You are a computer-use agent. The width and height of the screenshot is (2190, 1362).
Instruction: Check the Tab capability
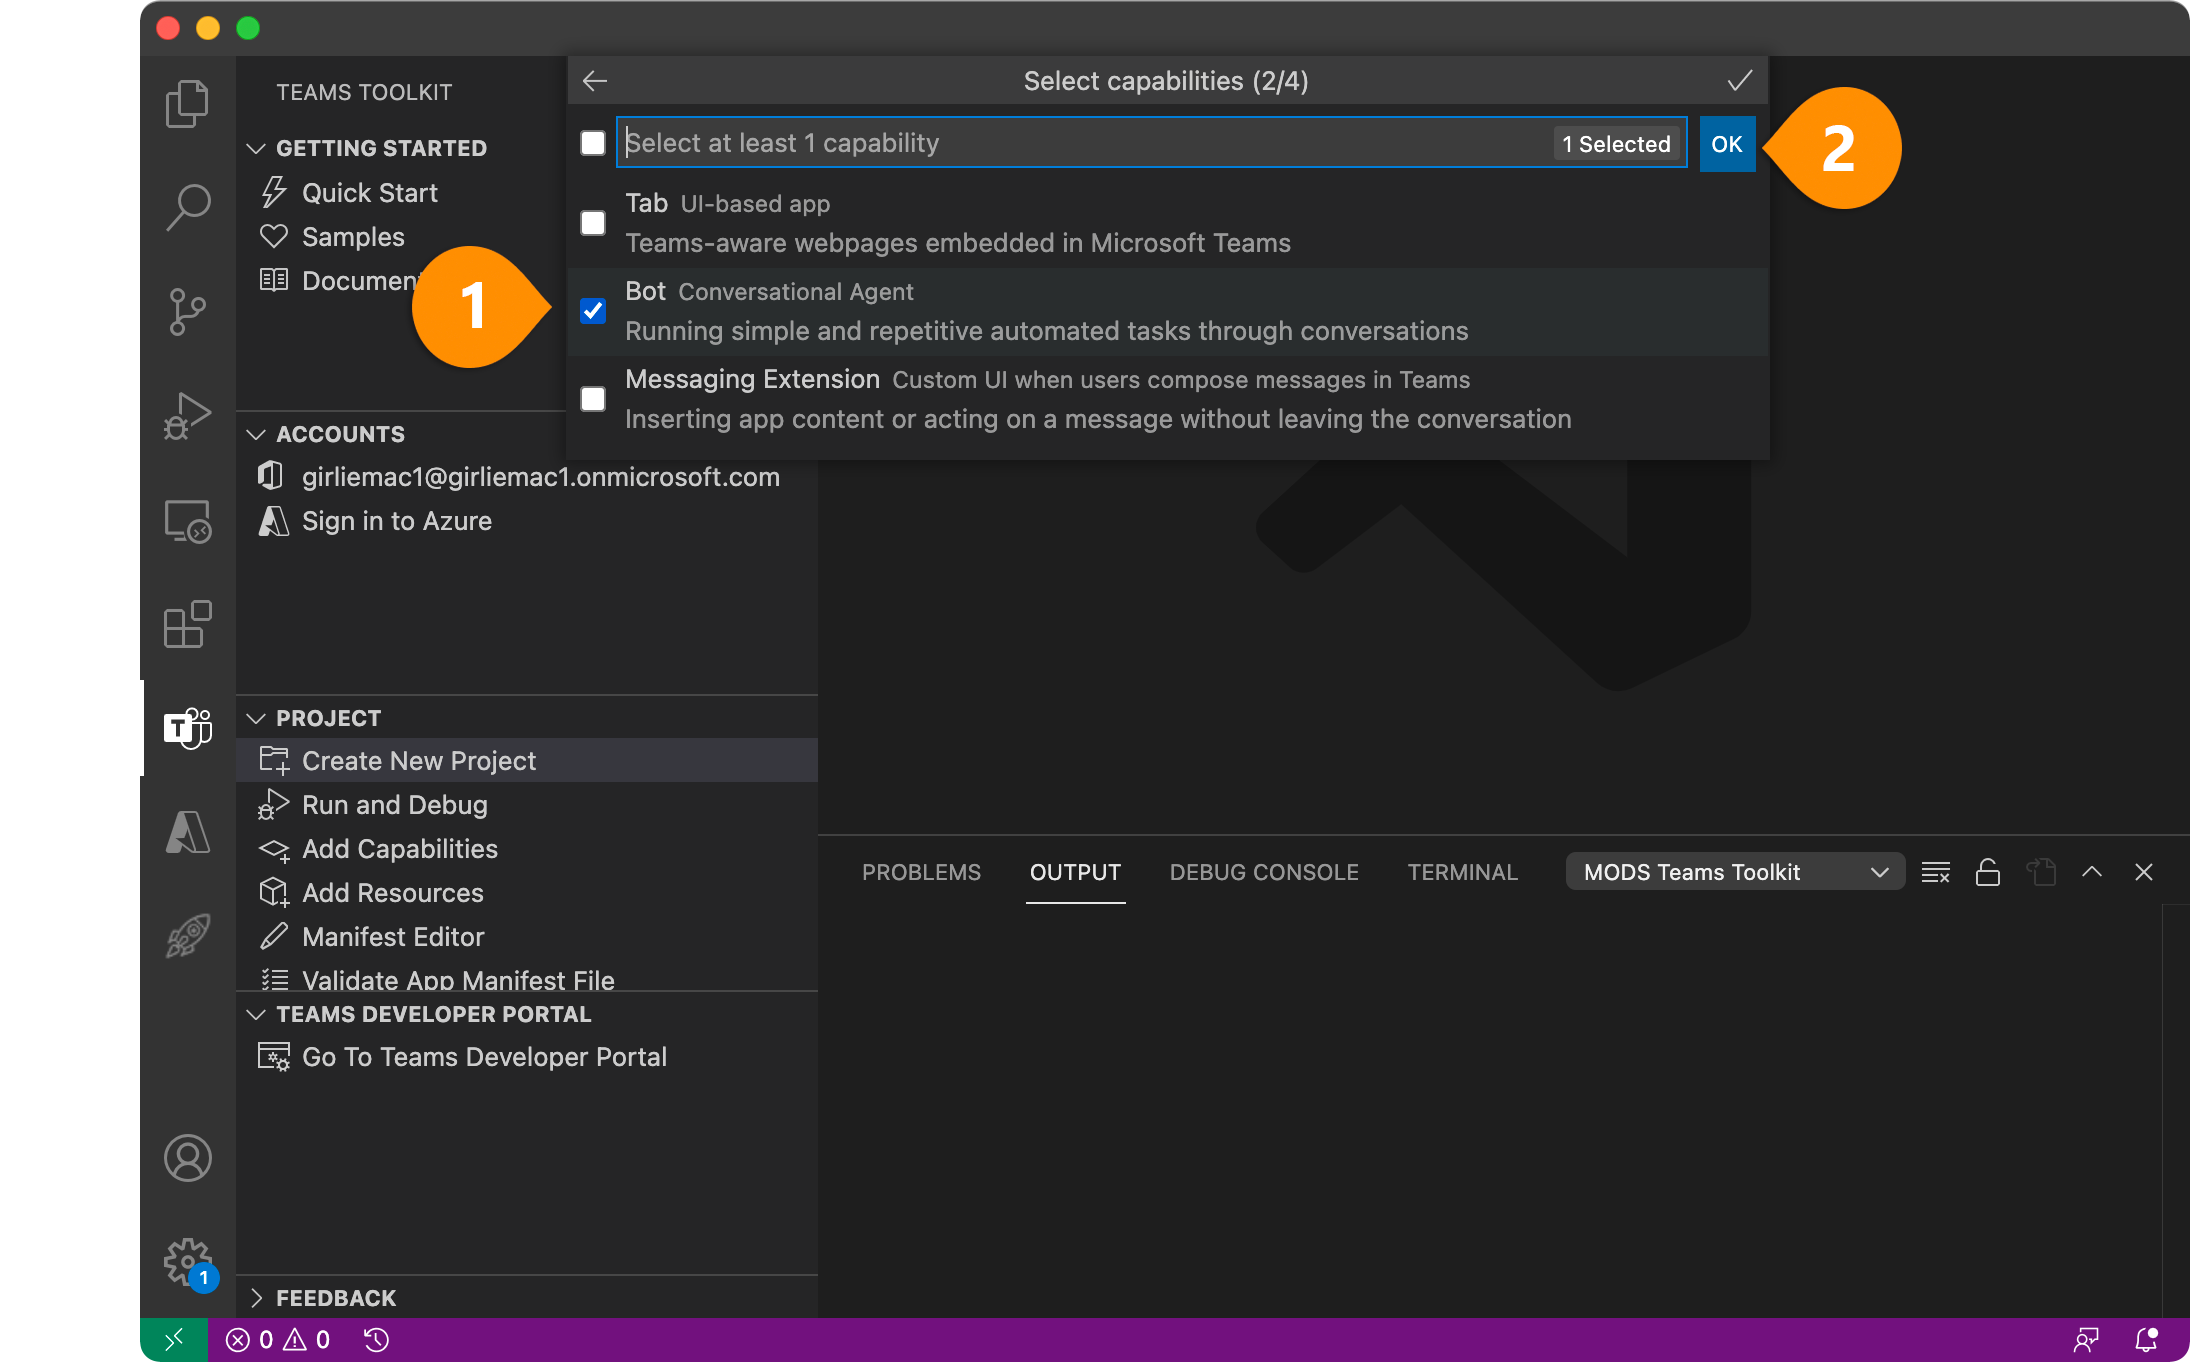point(592,222)
